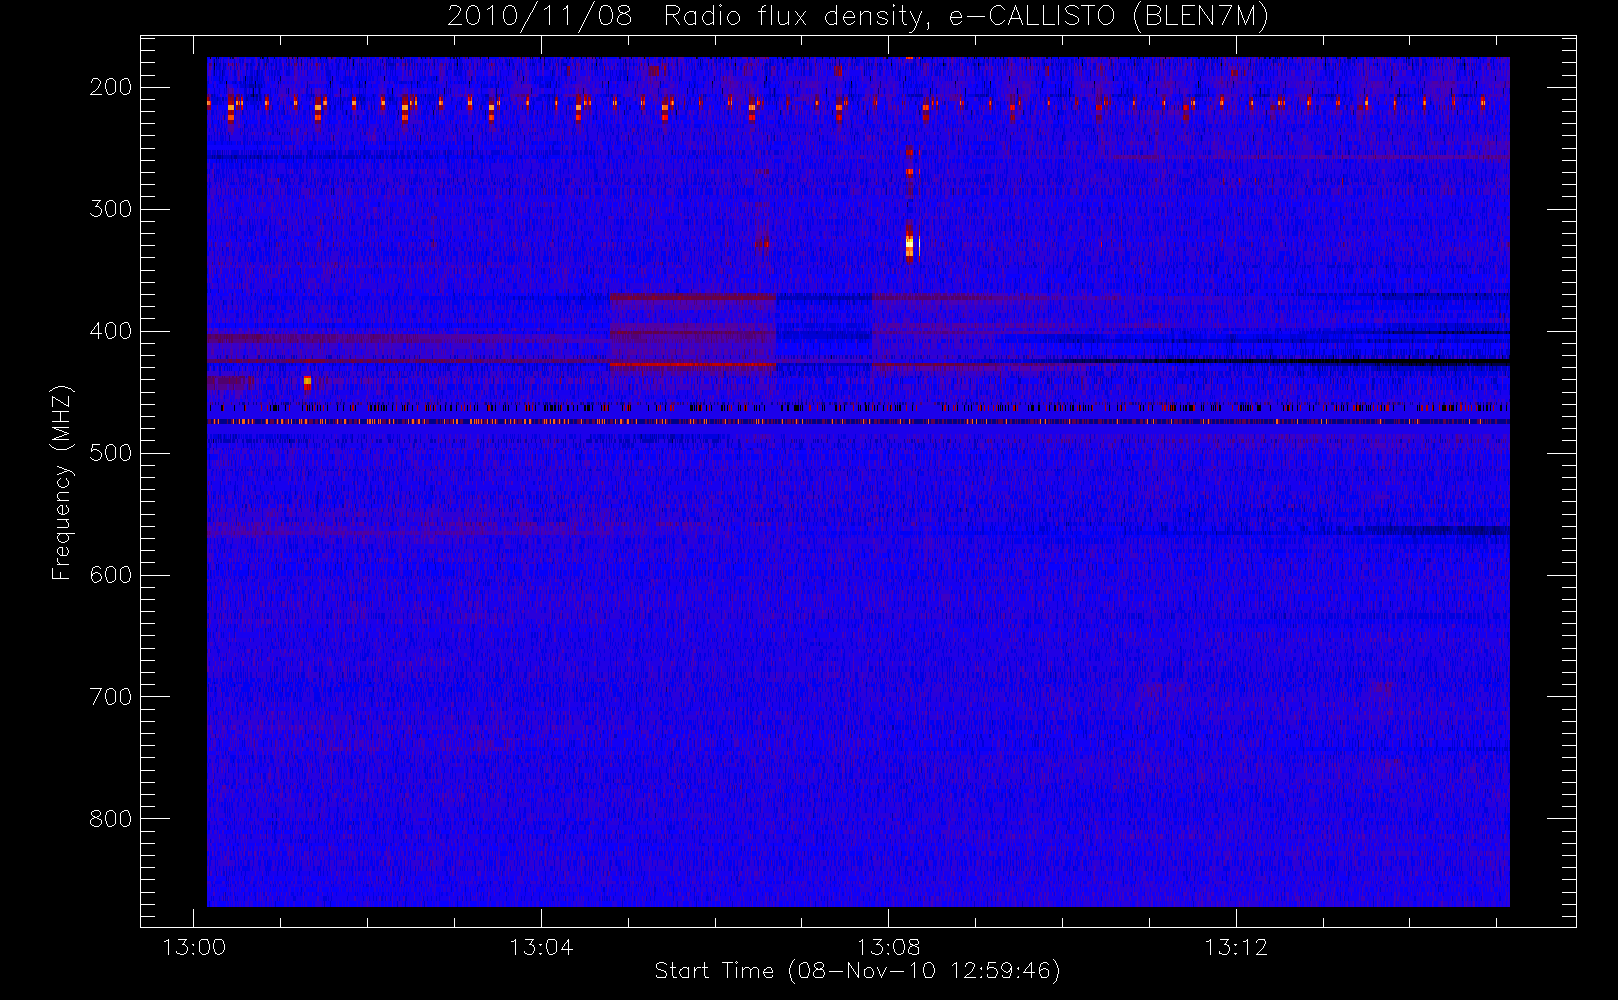Click the 'Start Time (08-Nov-10 12:59:46)' label
Image resolution: width=1618 pixels, height=1000 pixels.
857,971
